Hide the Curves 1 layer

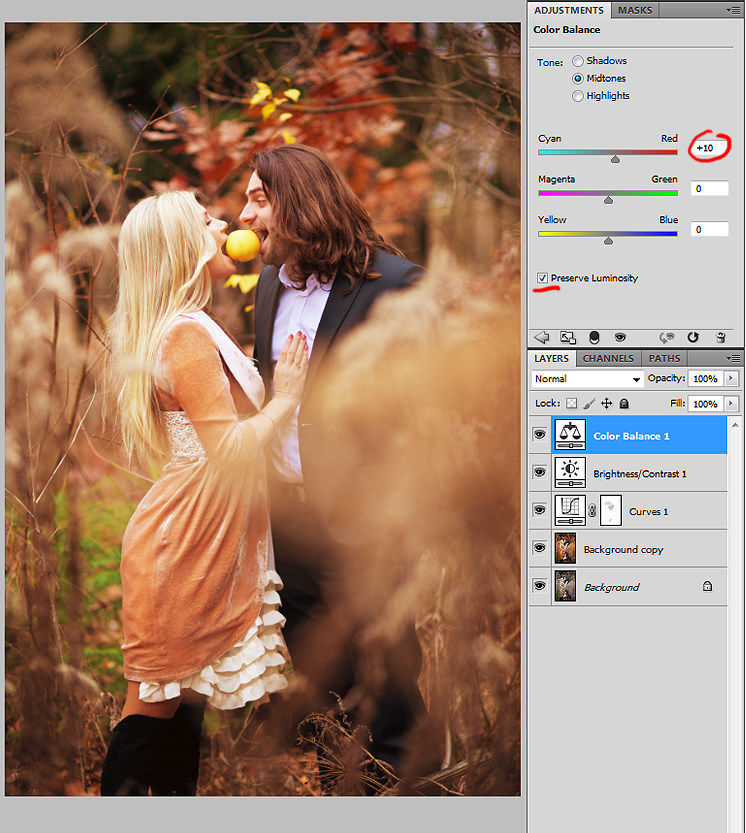[x=539, y=510]
